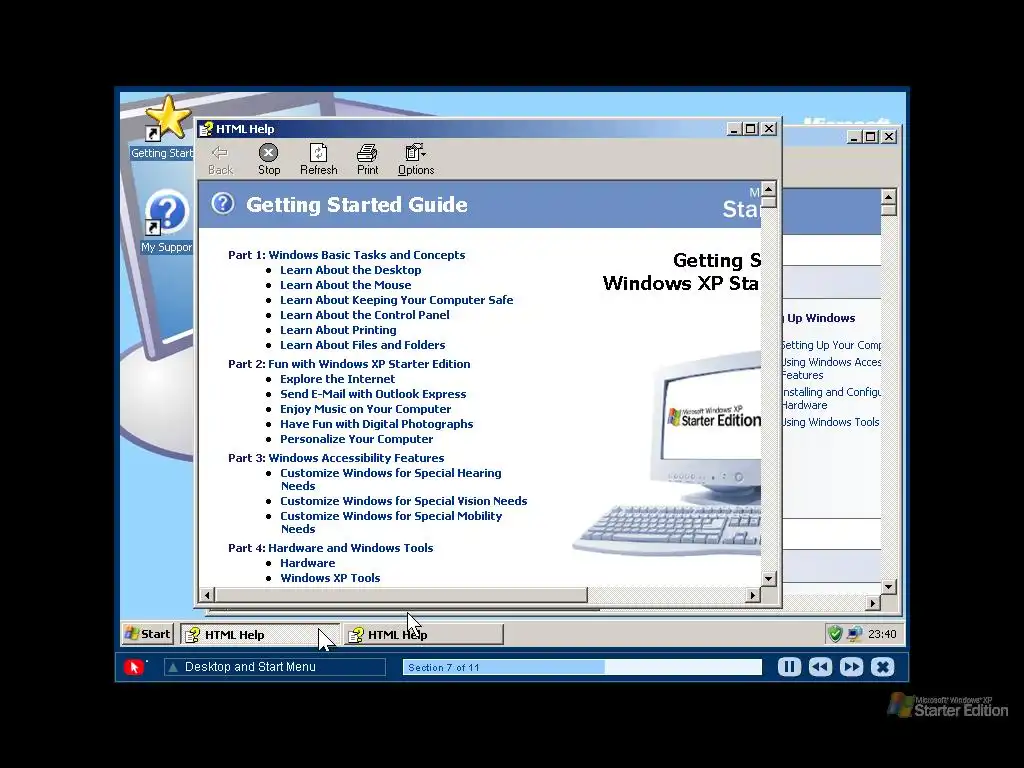Rewind to the previous tutorial section
Screen dimensions: 1024x768
[820, 667]
